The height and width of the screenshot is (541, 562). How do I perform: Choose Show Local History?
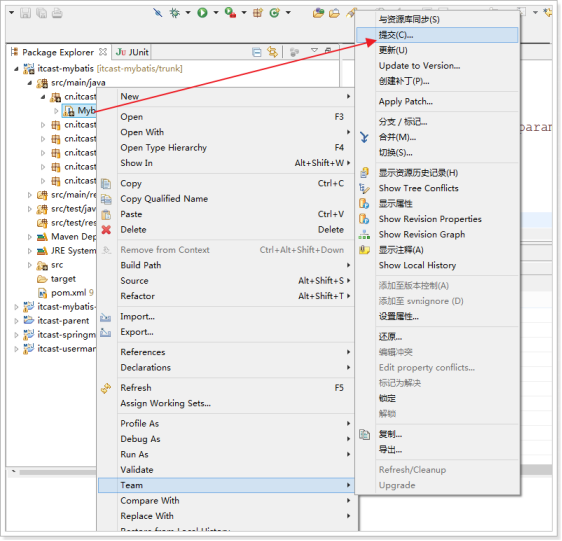(x=437, y=266)
